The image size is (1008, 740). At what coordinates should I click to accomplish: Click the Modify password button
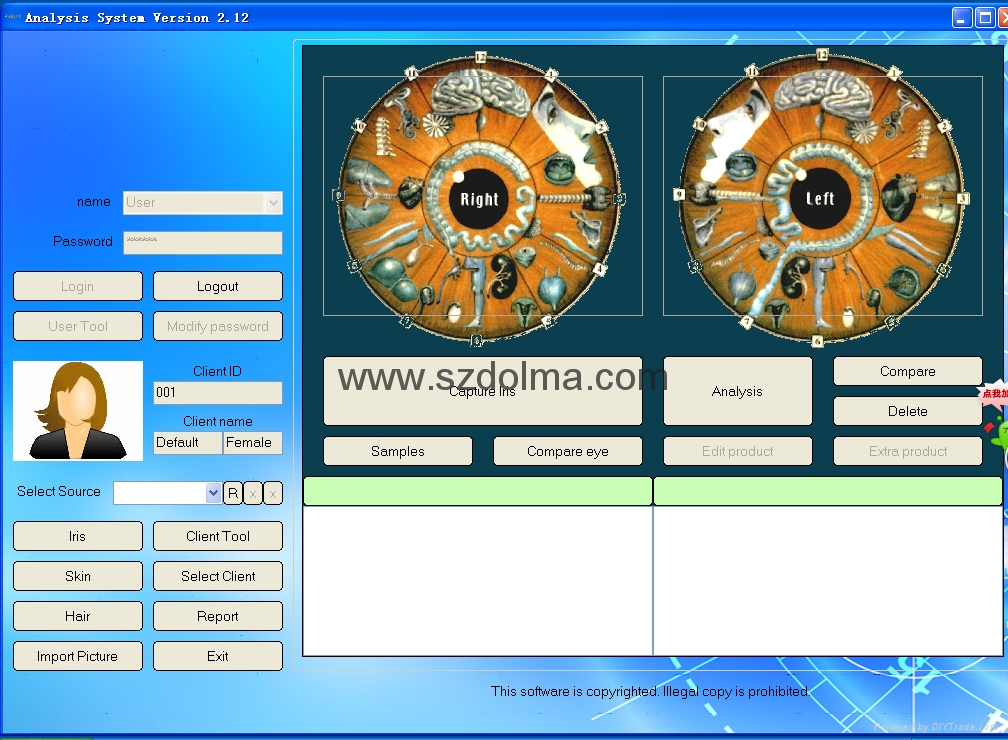point(217,326)
